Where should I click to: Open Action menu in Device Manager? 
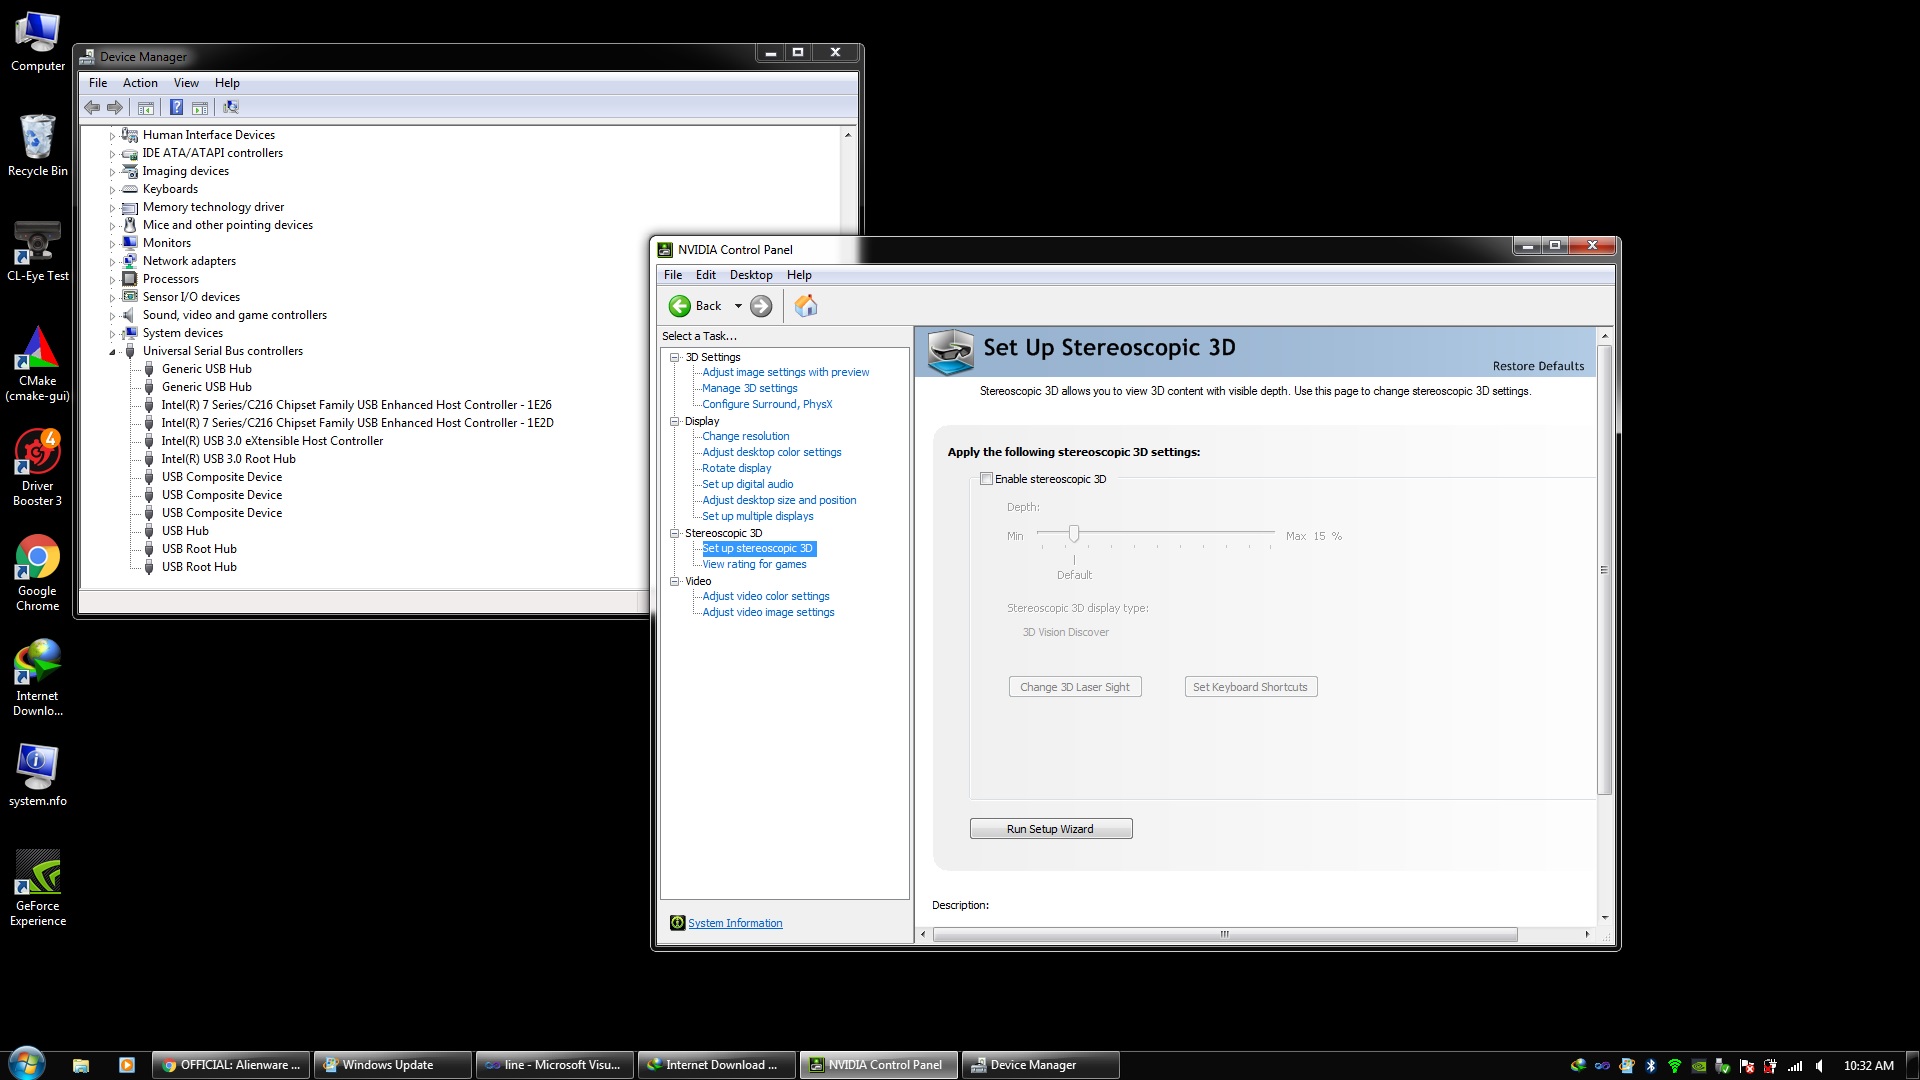tap(140, 83)
